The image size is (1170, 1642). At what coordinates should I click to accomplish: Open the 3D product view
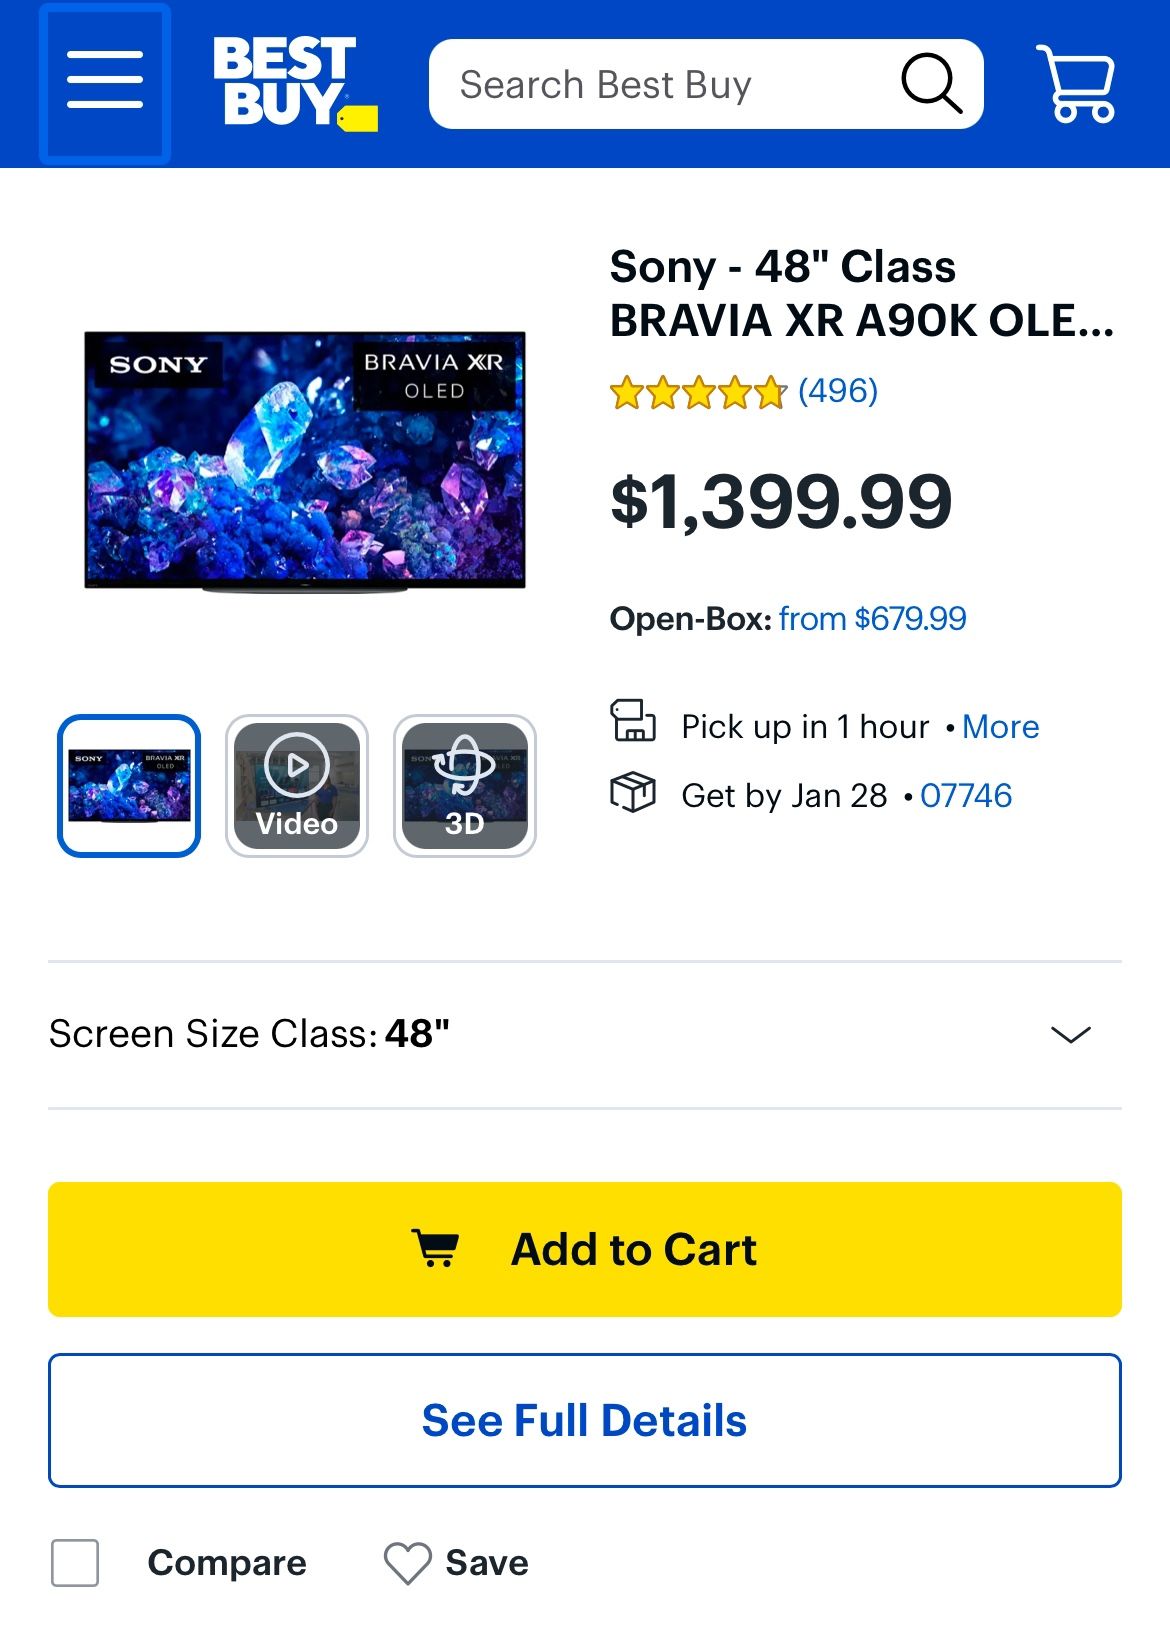click(464, 786)
